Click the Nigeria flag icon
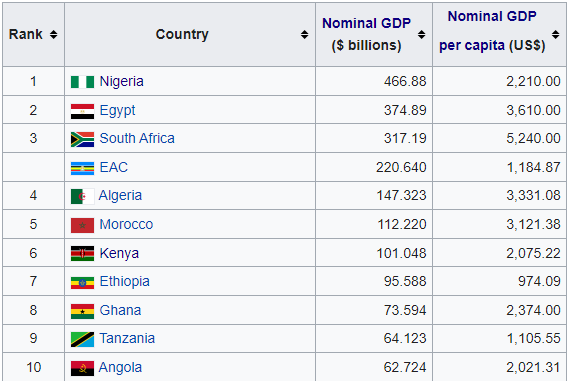This screenshot has width=573, height=381. click(82, 82)
